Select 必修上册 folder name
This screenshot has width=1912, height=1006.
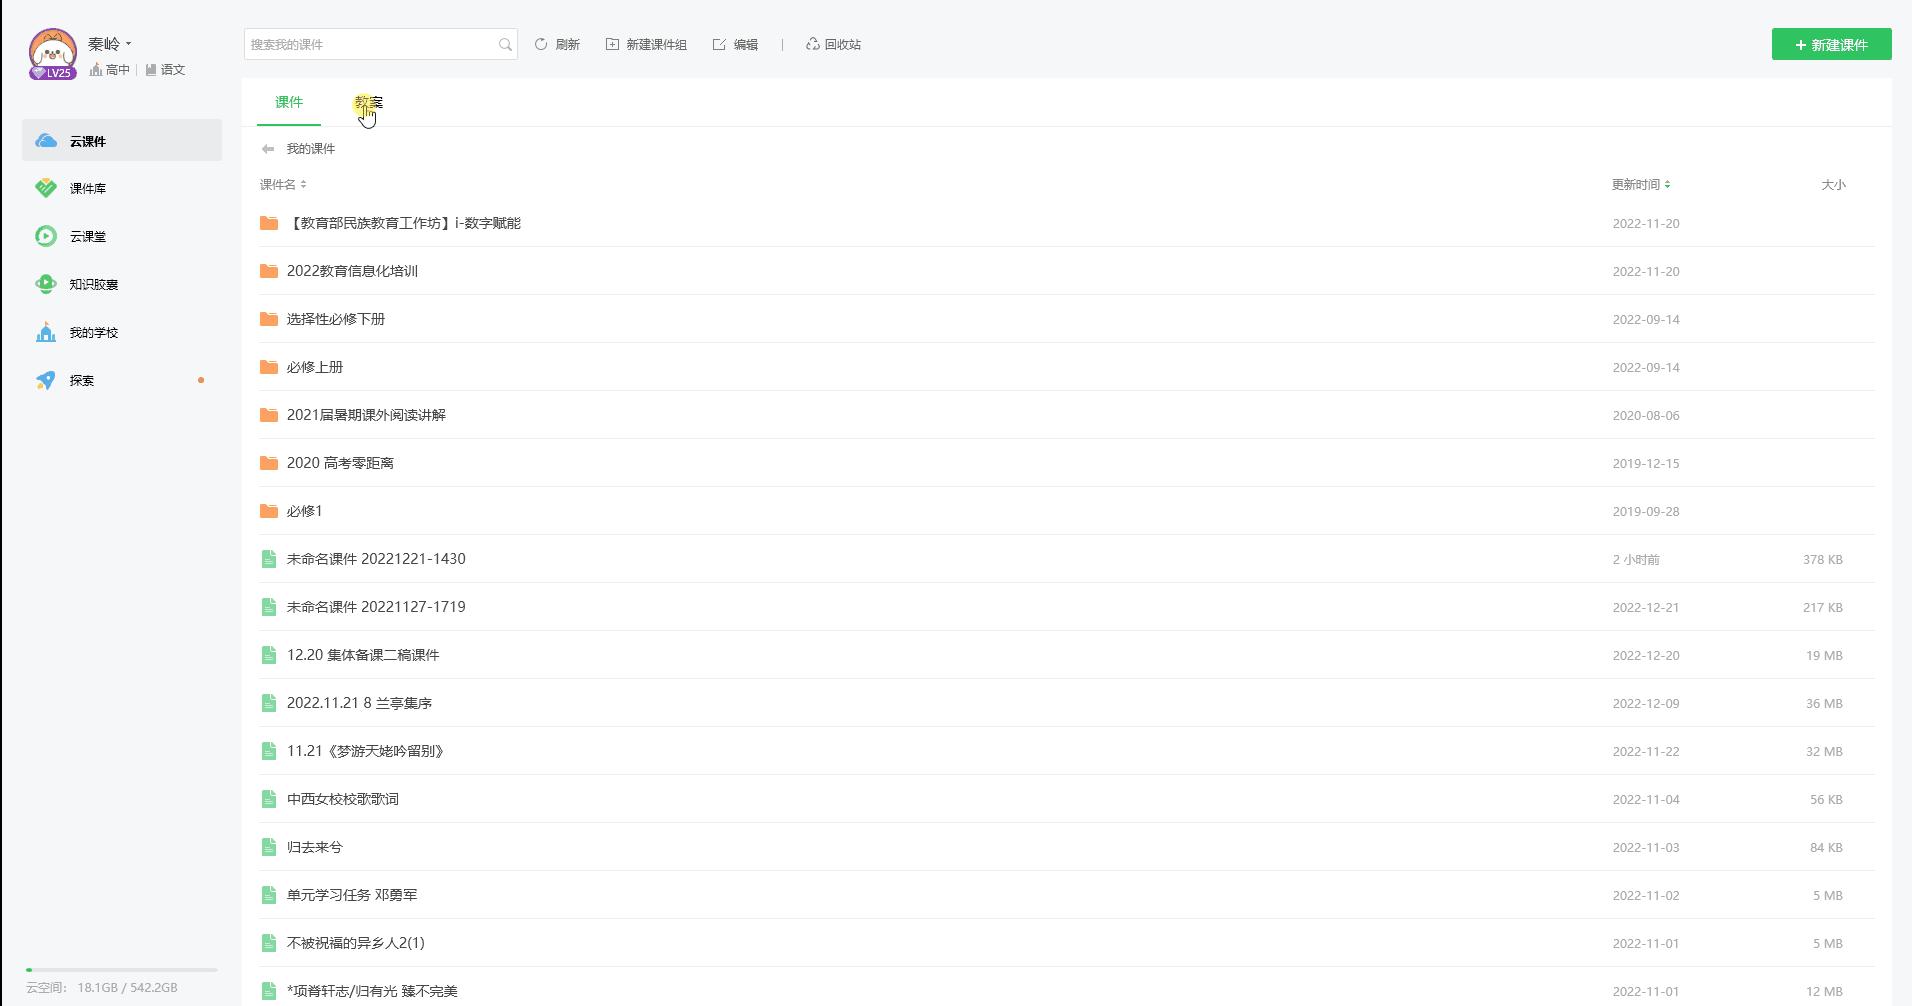(315, 367)
